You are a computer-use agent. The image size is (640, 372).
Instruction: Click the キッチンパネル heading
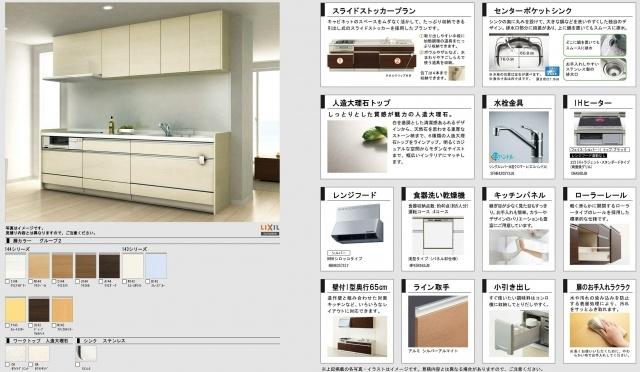coord(520,195)
